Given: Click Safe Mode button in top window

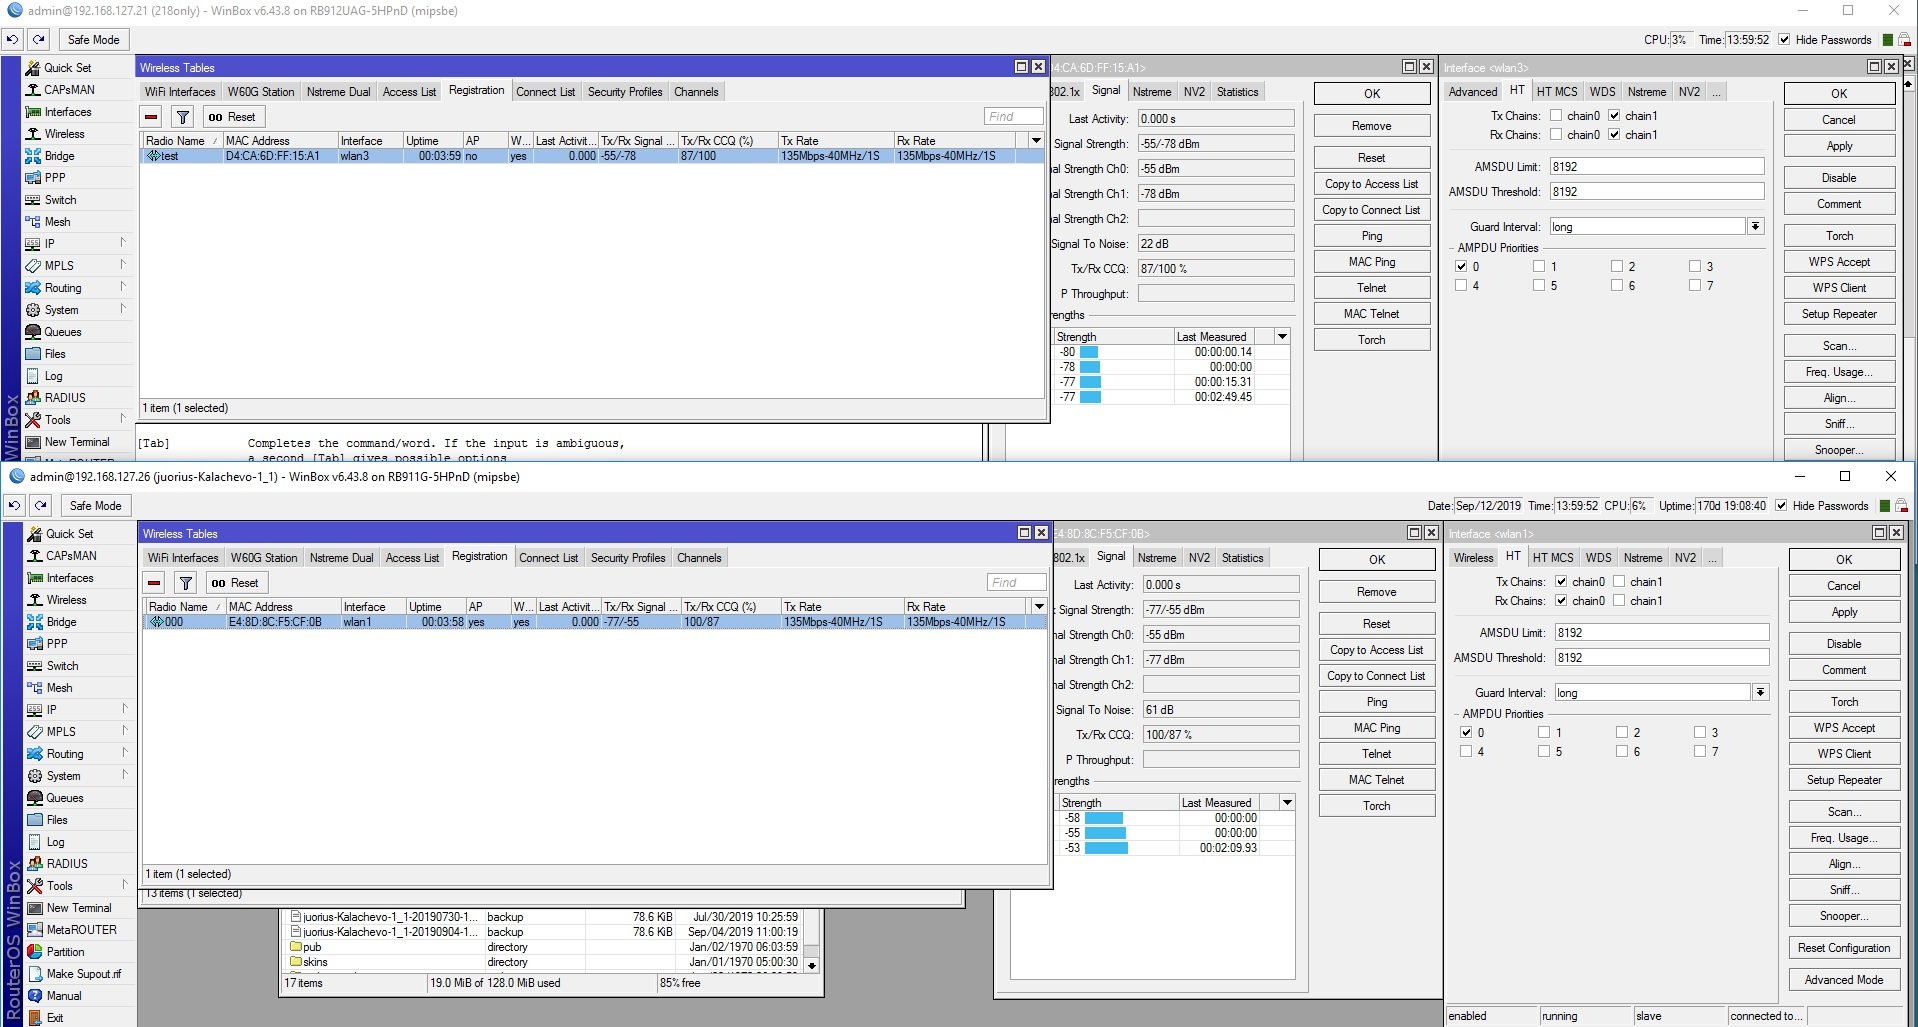Looking at the screenshot, I should pos(94,40).
